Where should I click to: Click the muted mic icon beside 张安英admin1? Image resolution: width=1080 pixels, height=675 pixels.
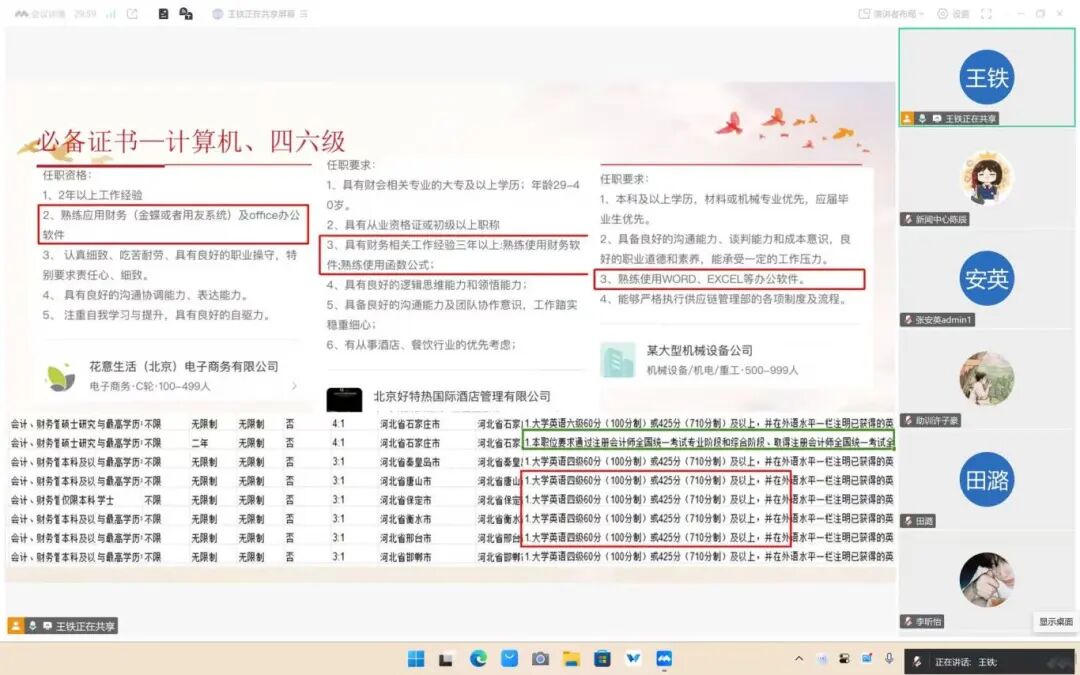click(x=908, y=320)
